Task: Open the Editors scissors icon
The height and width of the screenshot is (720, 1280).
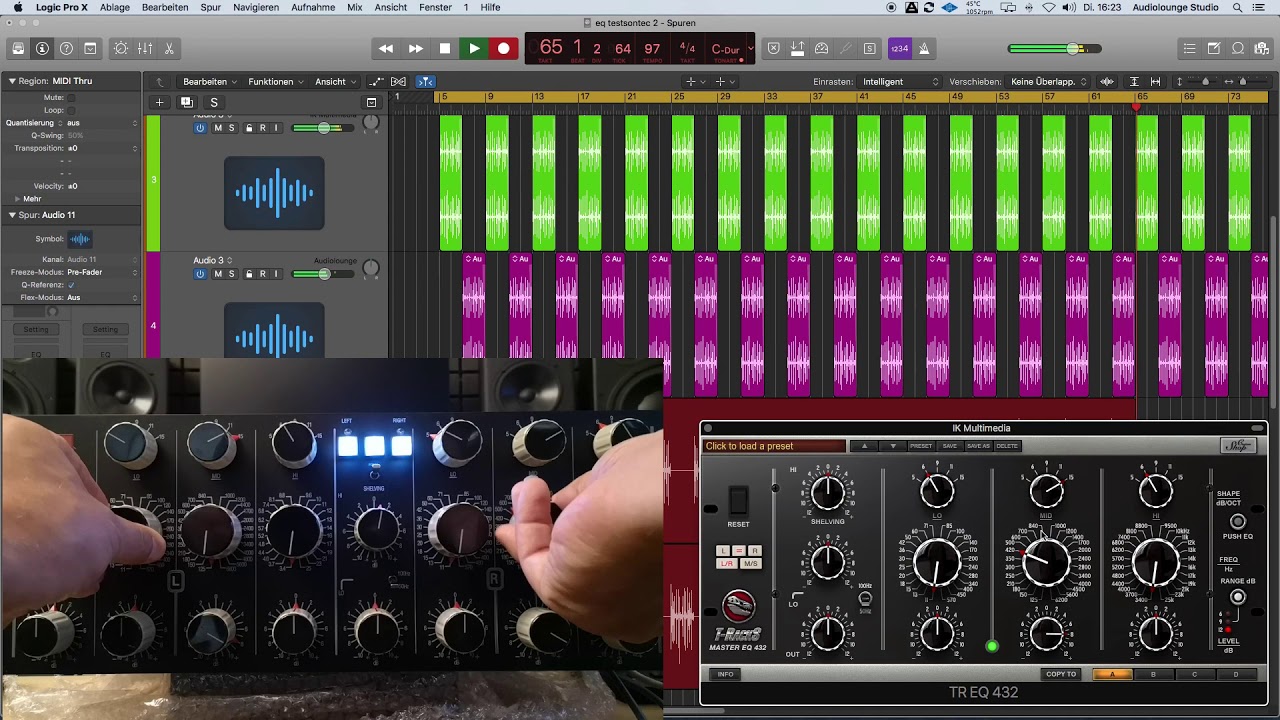Action: click(169, 48)
